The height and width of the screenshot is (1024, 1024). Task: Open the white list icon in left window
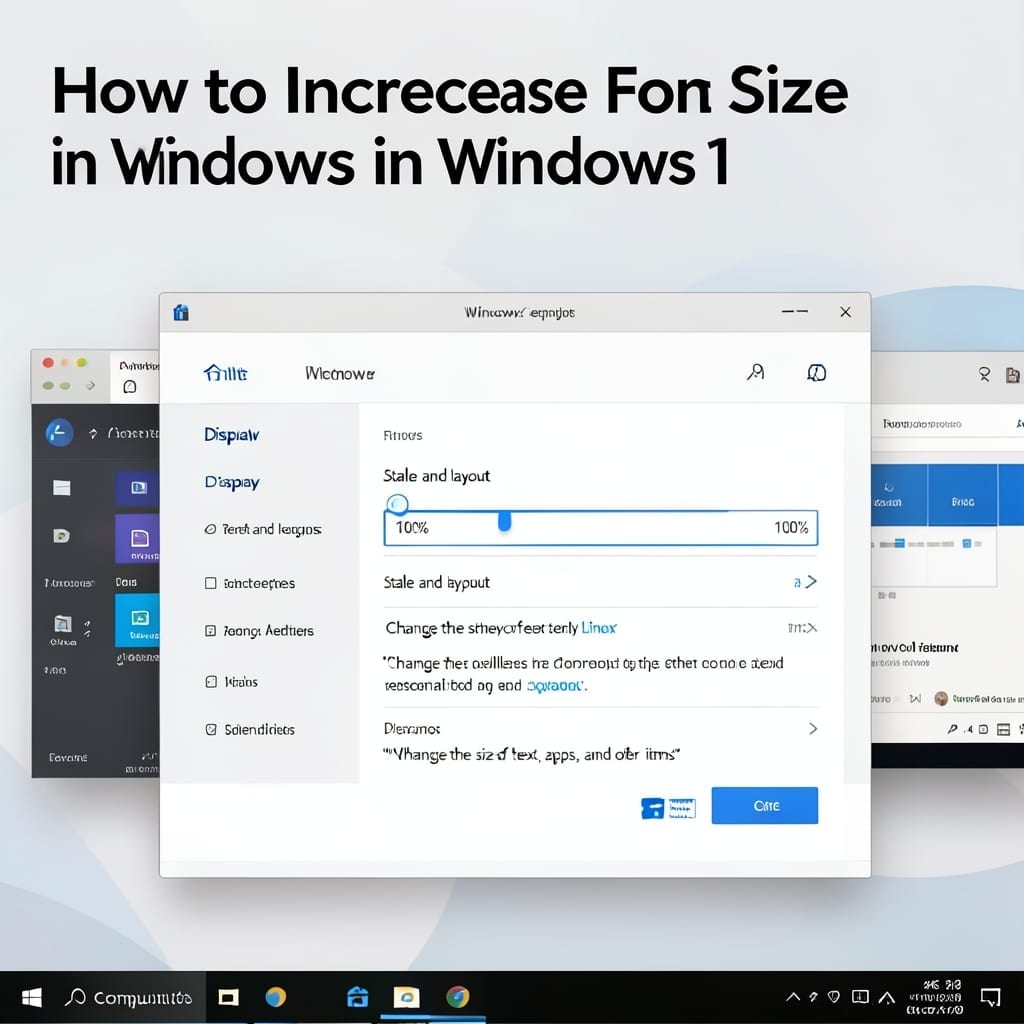coord(61,487)
